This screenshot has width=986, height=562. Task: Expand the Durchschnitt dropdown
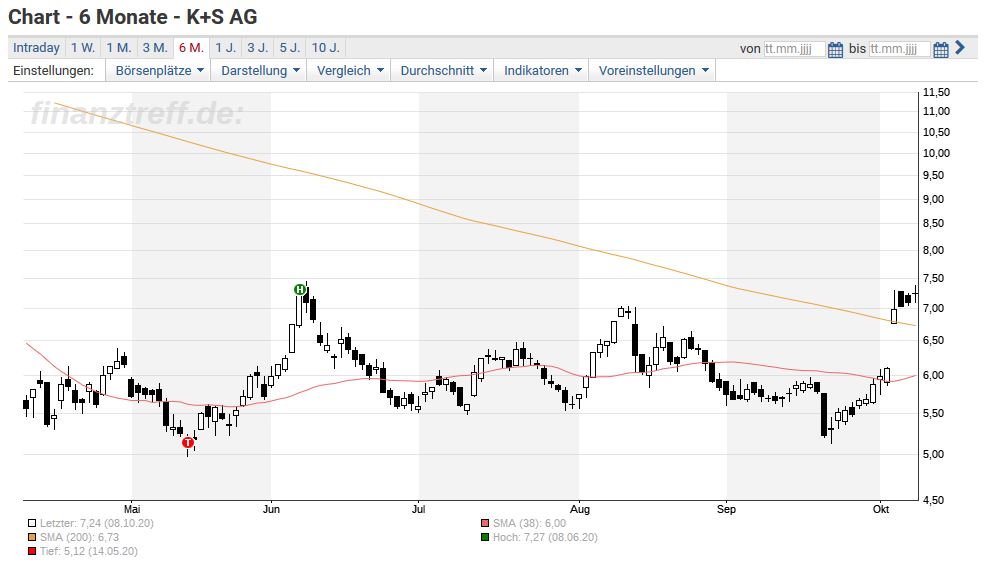[x=443, y=70]
